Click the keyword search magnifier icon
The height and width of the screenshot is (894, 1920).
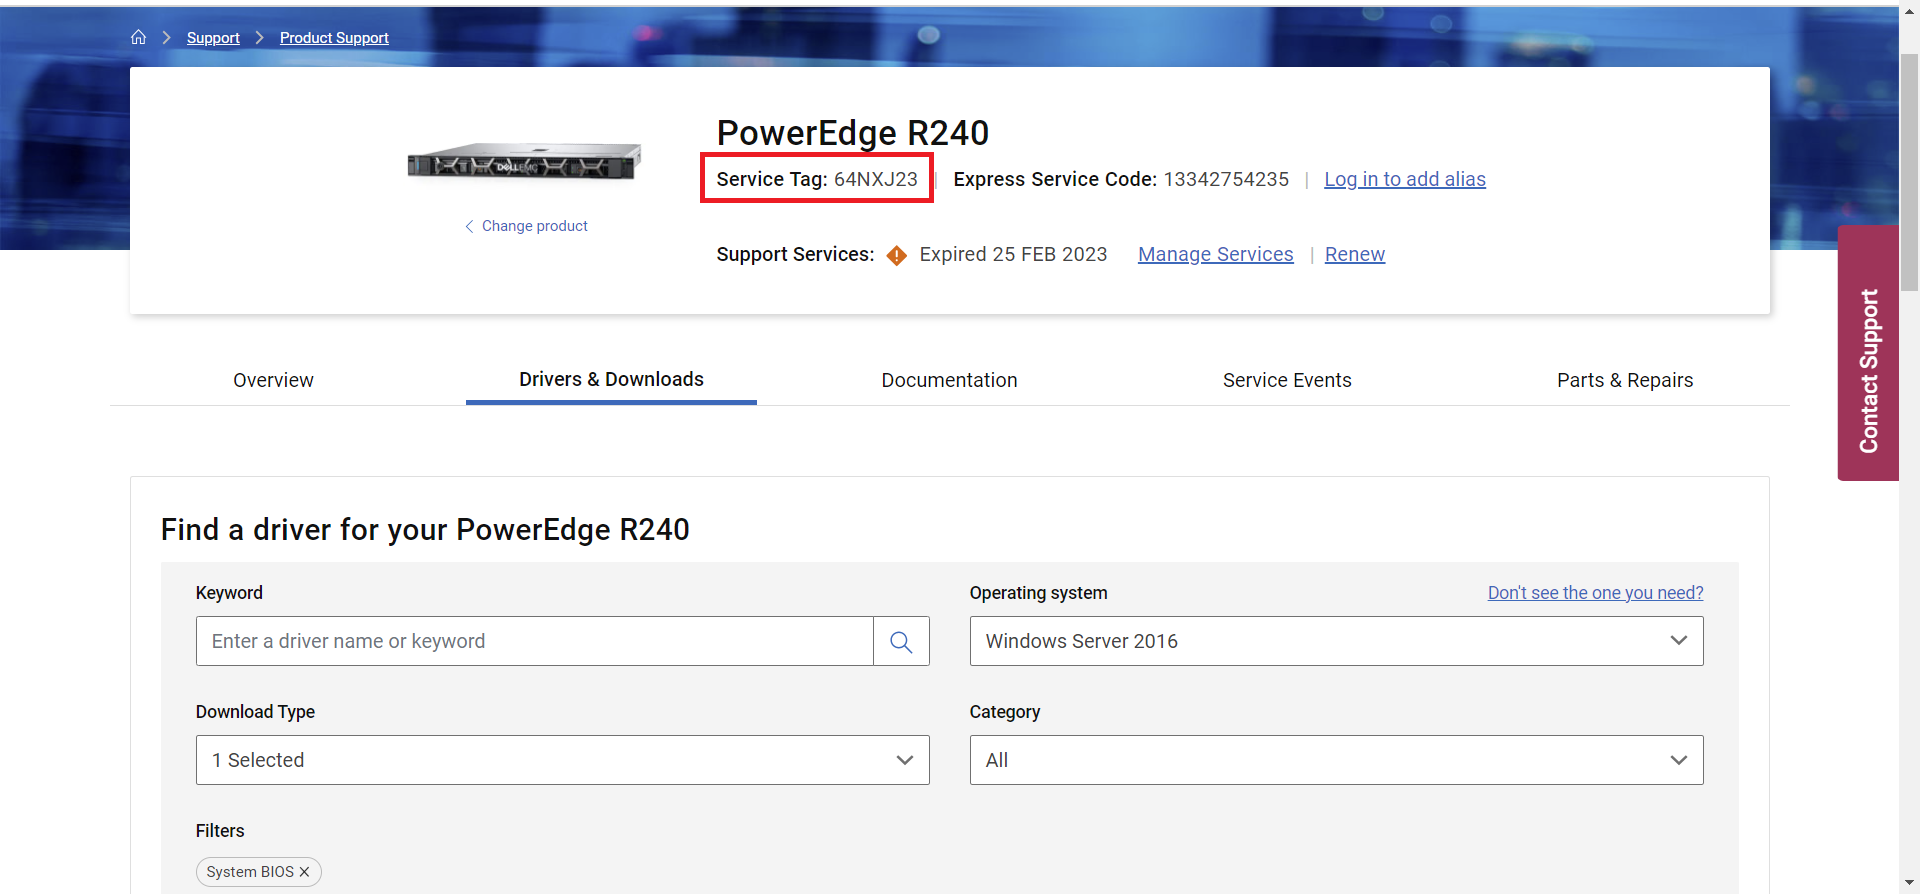point(901,641)
